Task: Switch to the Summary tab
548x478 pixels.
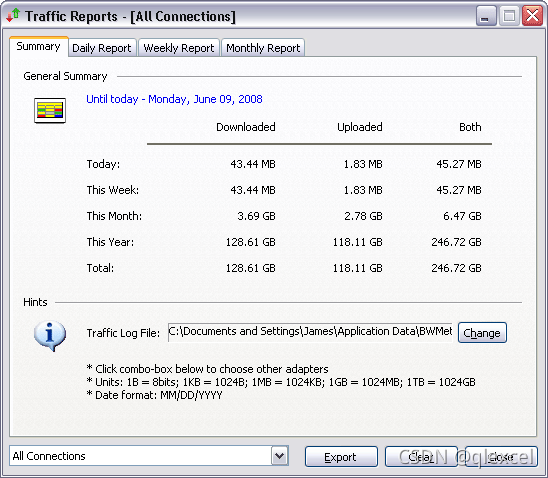Action: (x=38, y=46)
